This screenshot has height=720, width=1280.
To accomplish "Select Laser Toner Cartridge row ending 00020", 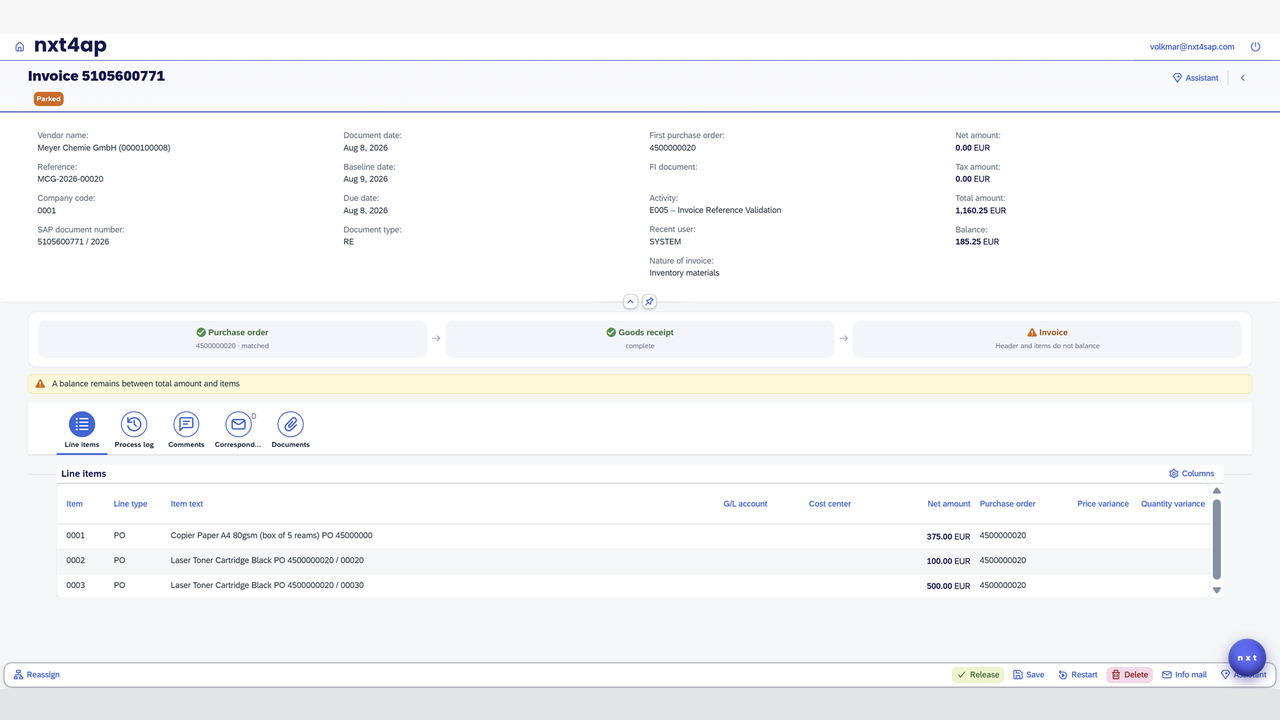I will coord(633,561).
